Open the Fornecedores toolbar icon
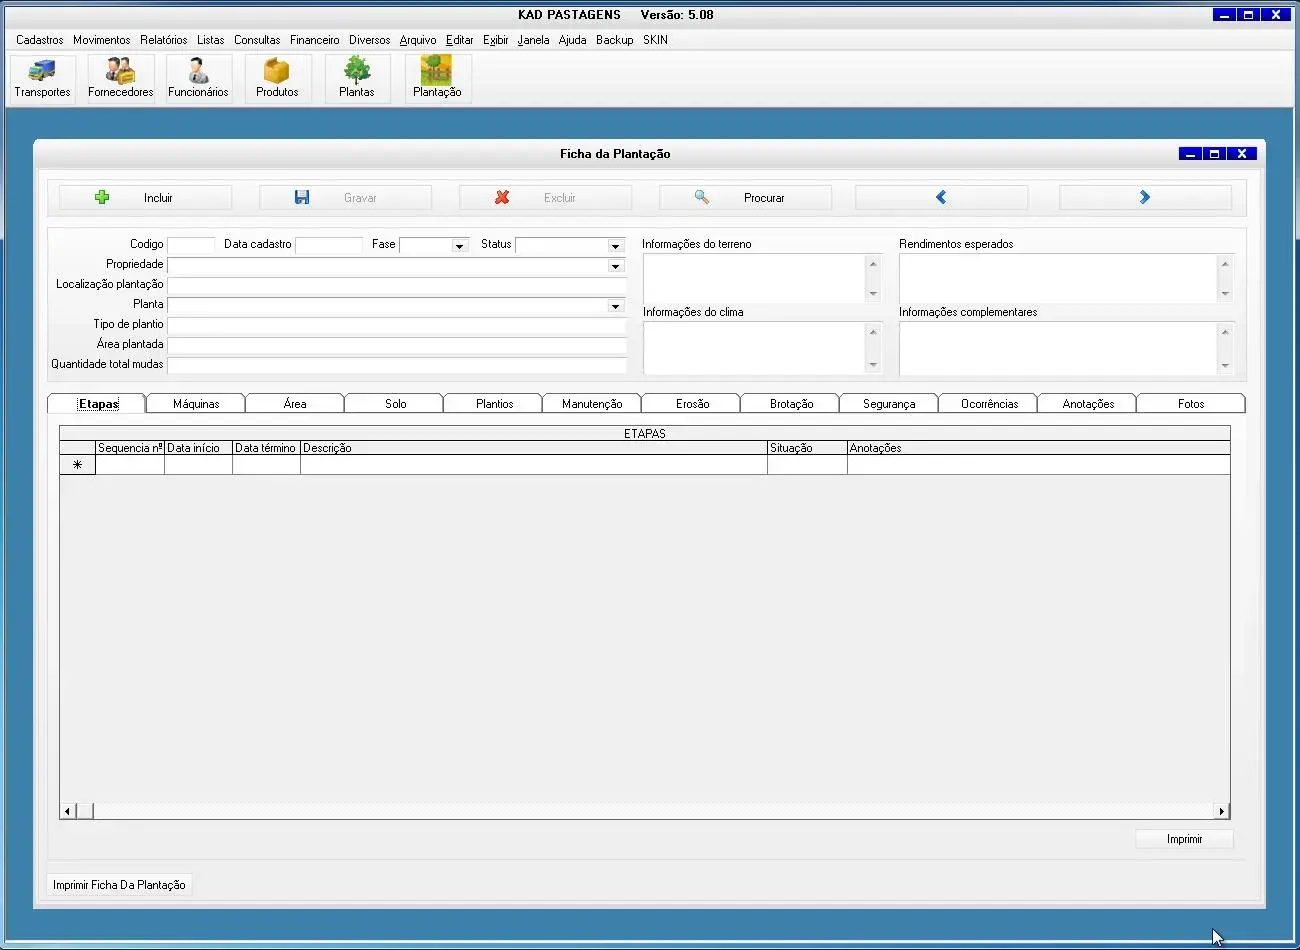The height and width of the screenshot is (950, 1300). 120,78
